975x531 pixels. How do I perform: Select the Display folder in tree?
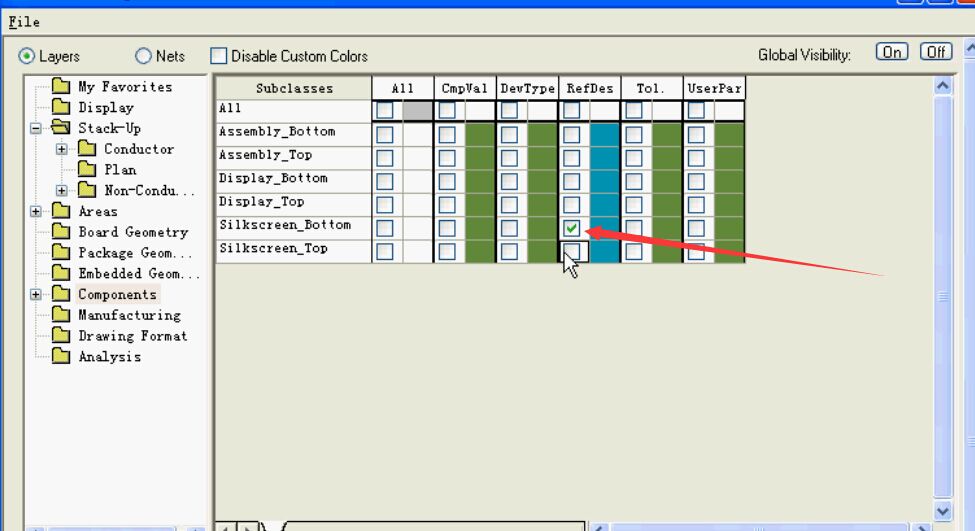pyautogui.click(x=106, y=108)
